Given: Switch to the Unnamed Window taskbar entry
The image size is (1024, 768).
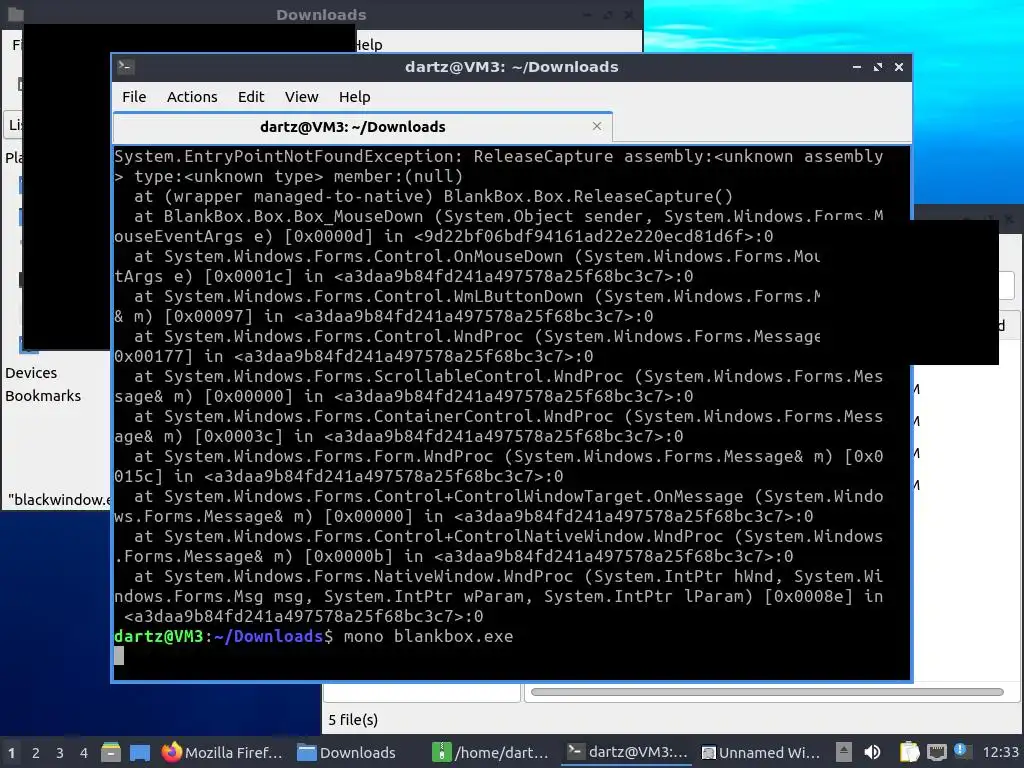Looking at the screenshot, I should click(761, 752).
